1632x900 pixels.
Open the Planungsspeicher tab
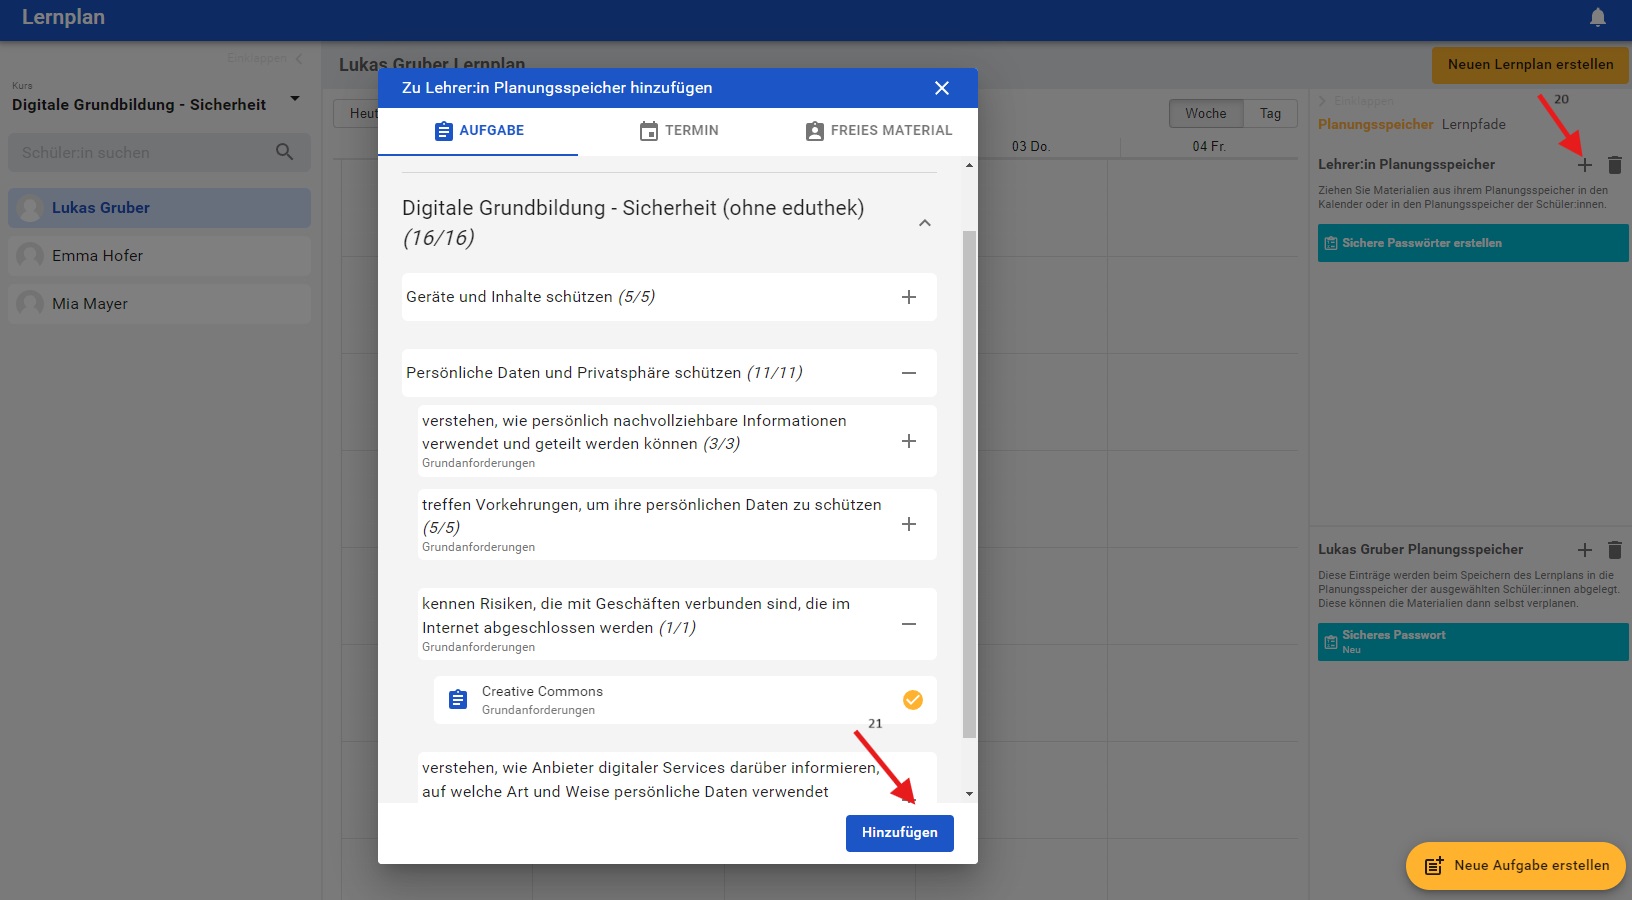click(1375, 124)
